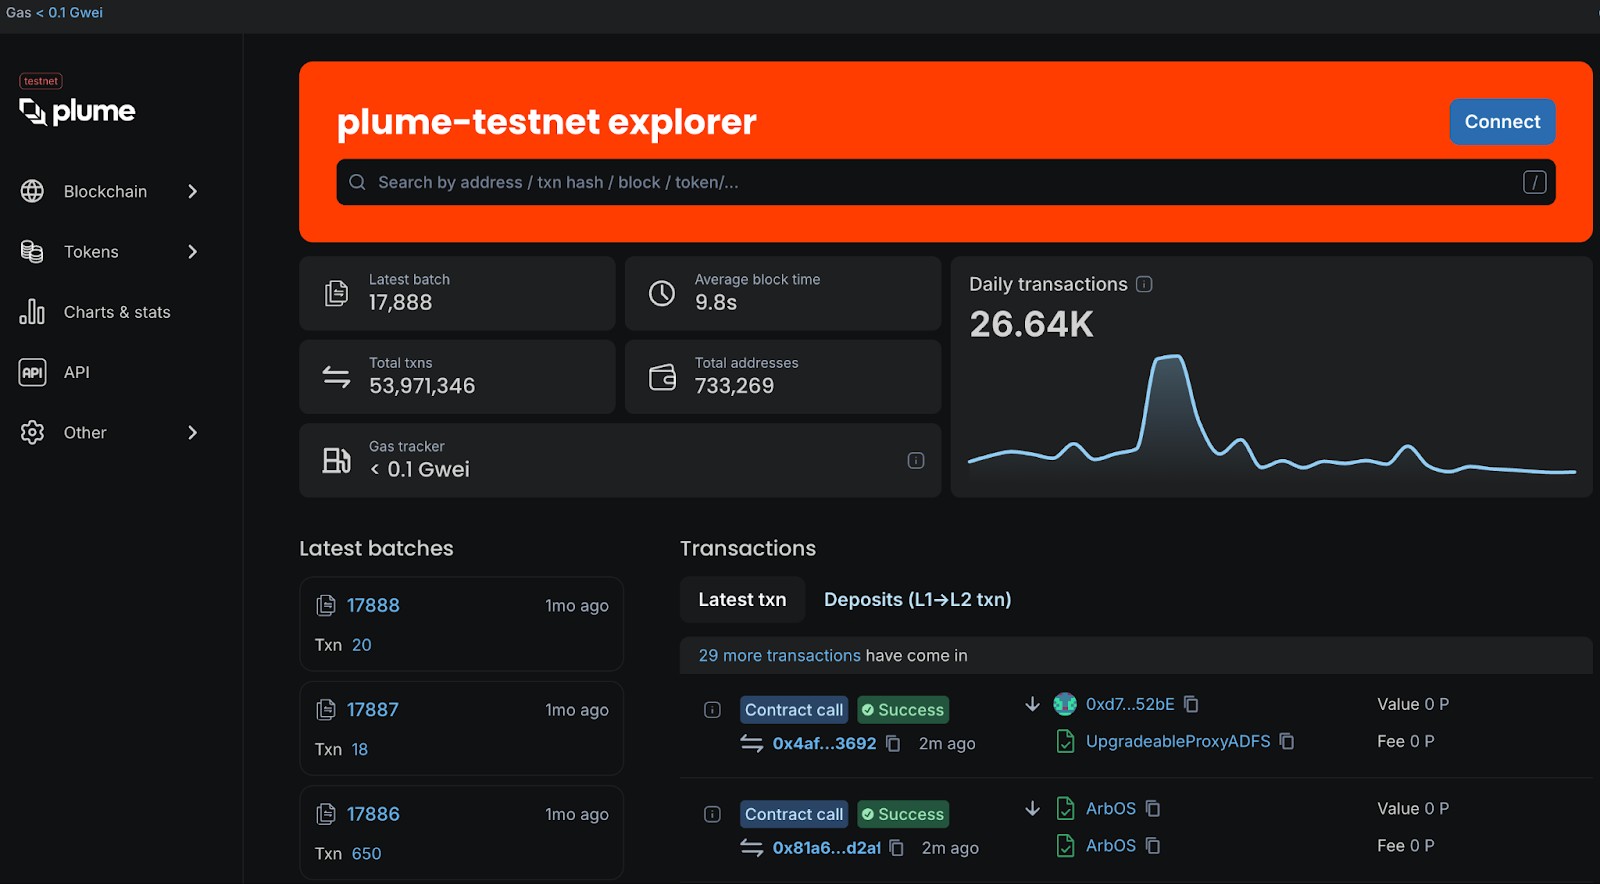Viewport: 1600px width, 884px height.
Task: Open the recipient ArbOS contract link
Action: coord(1111,845)
